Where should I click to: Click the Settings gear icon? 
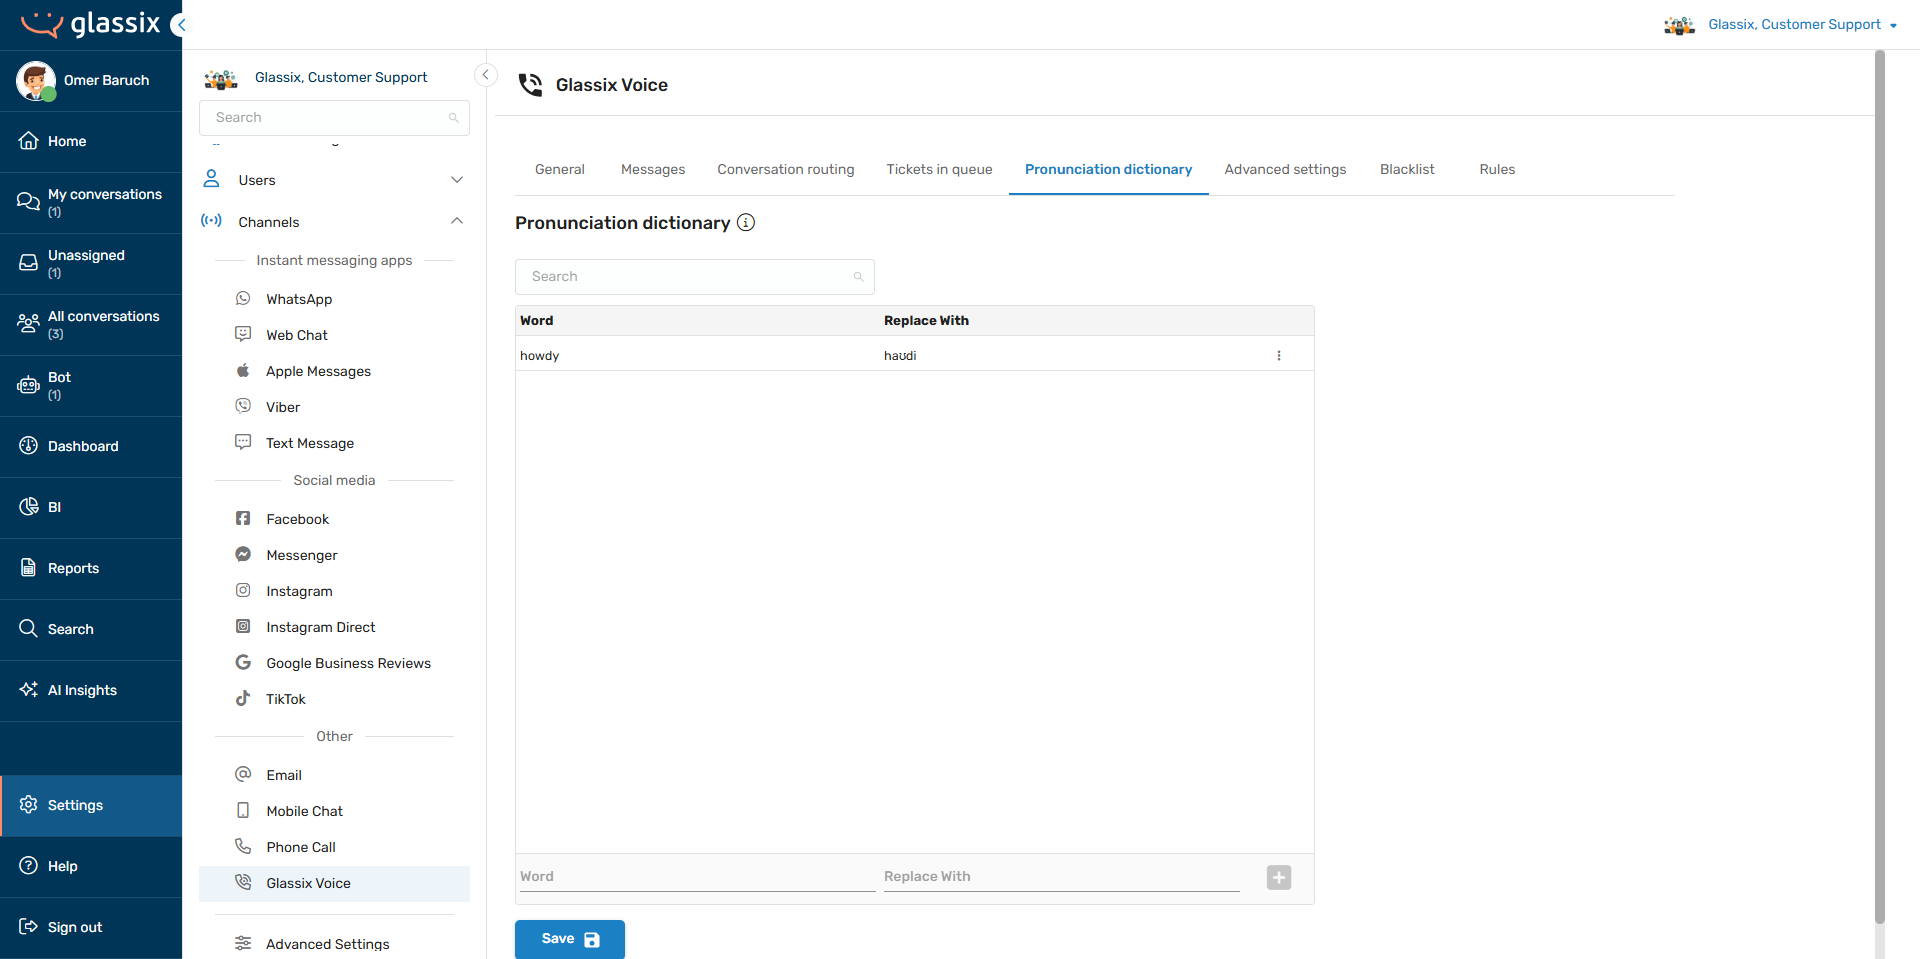click(28, 805)
